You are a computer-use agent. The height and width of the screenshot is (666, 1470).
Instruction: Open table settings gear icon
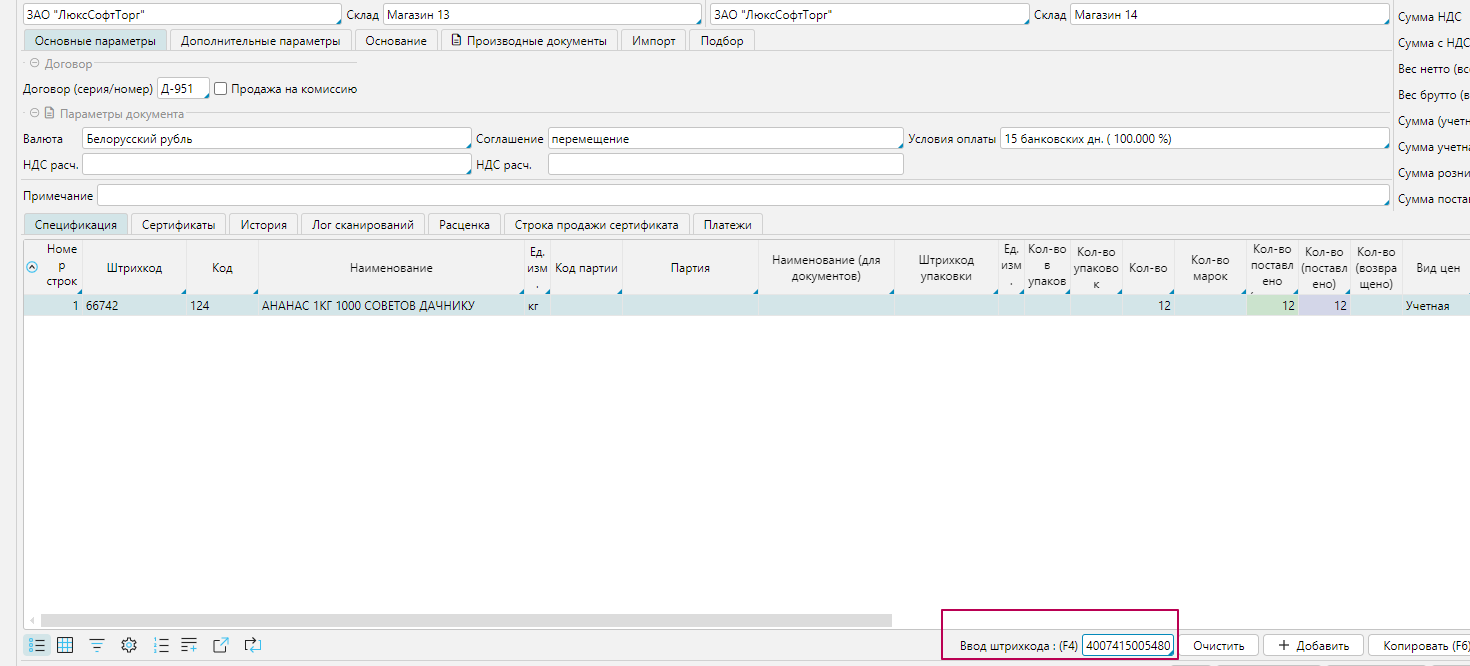(128, 645)
